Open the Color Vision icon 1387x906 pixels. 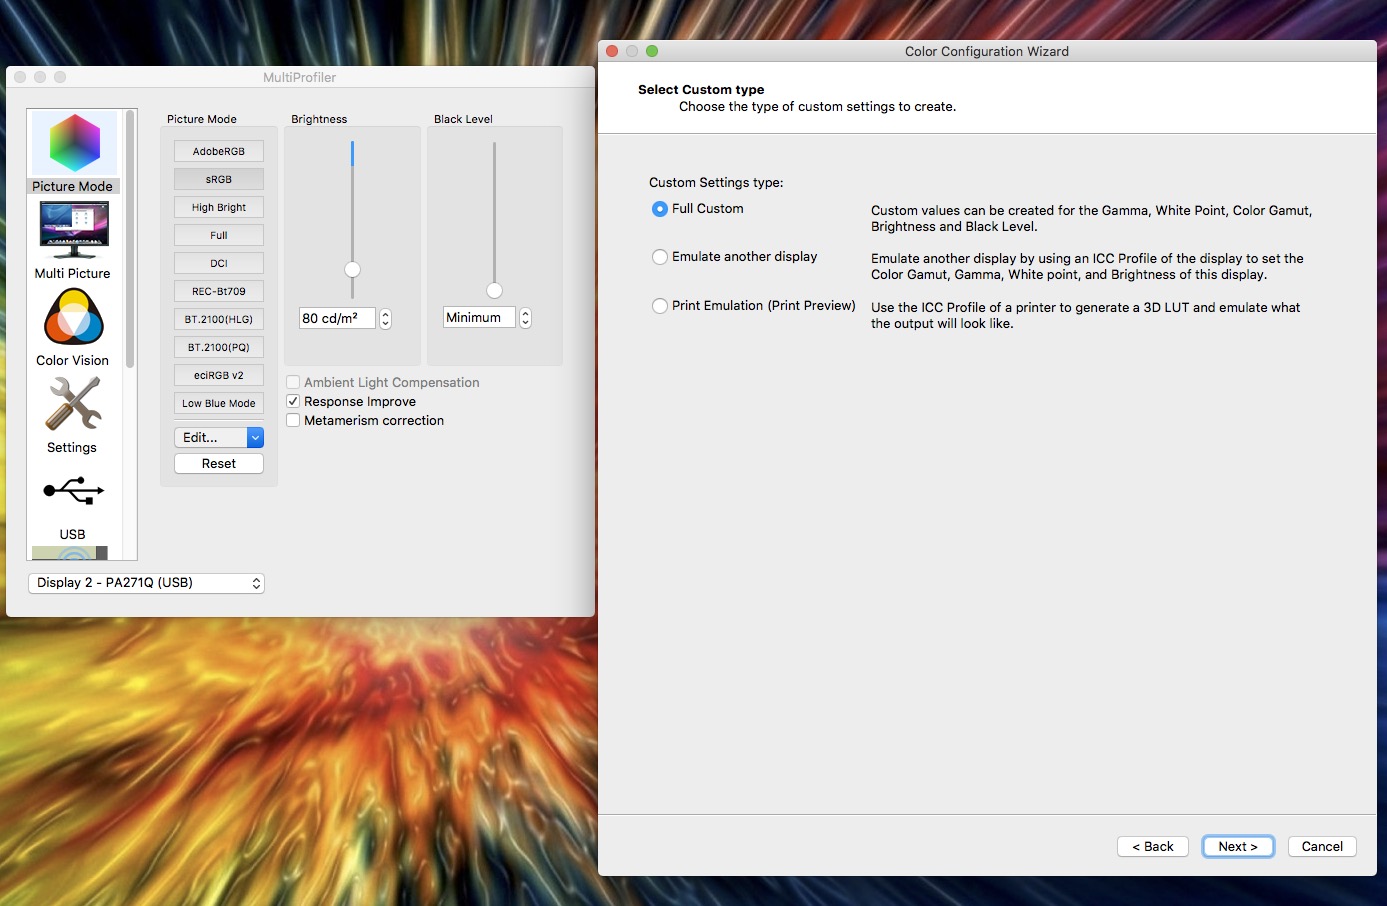74,317
